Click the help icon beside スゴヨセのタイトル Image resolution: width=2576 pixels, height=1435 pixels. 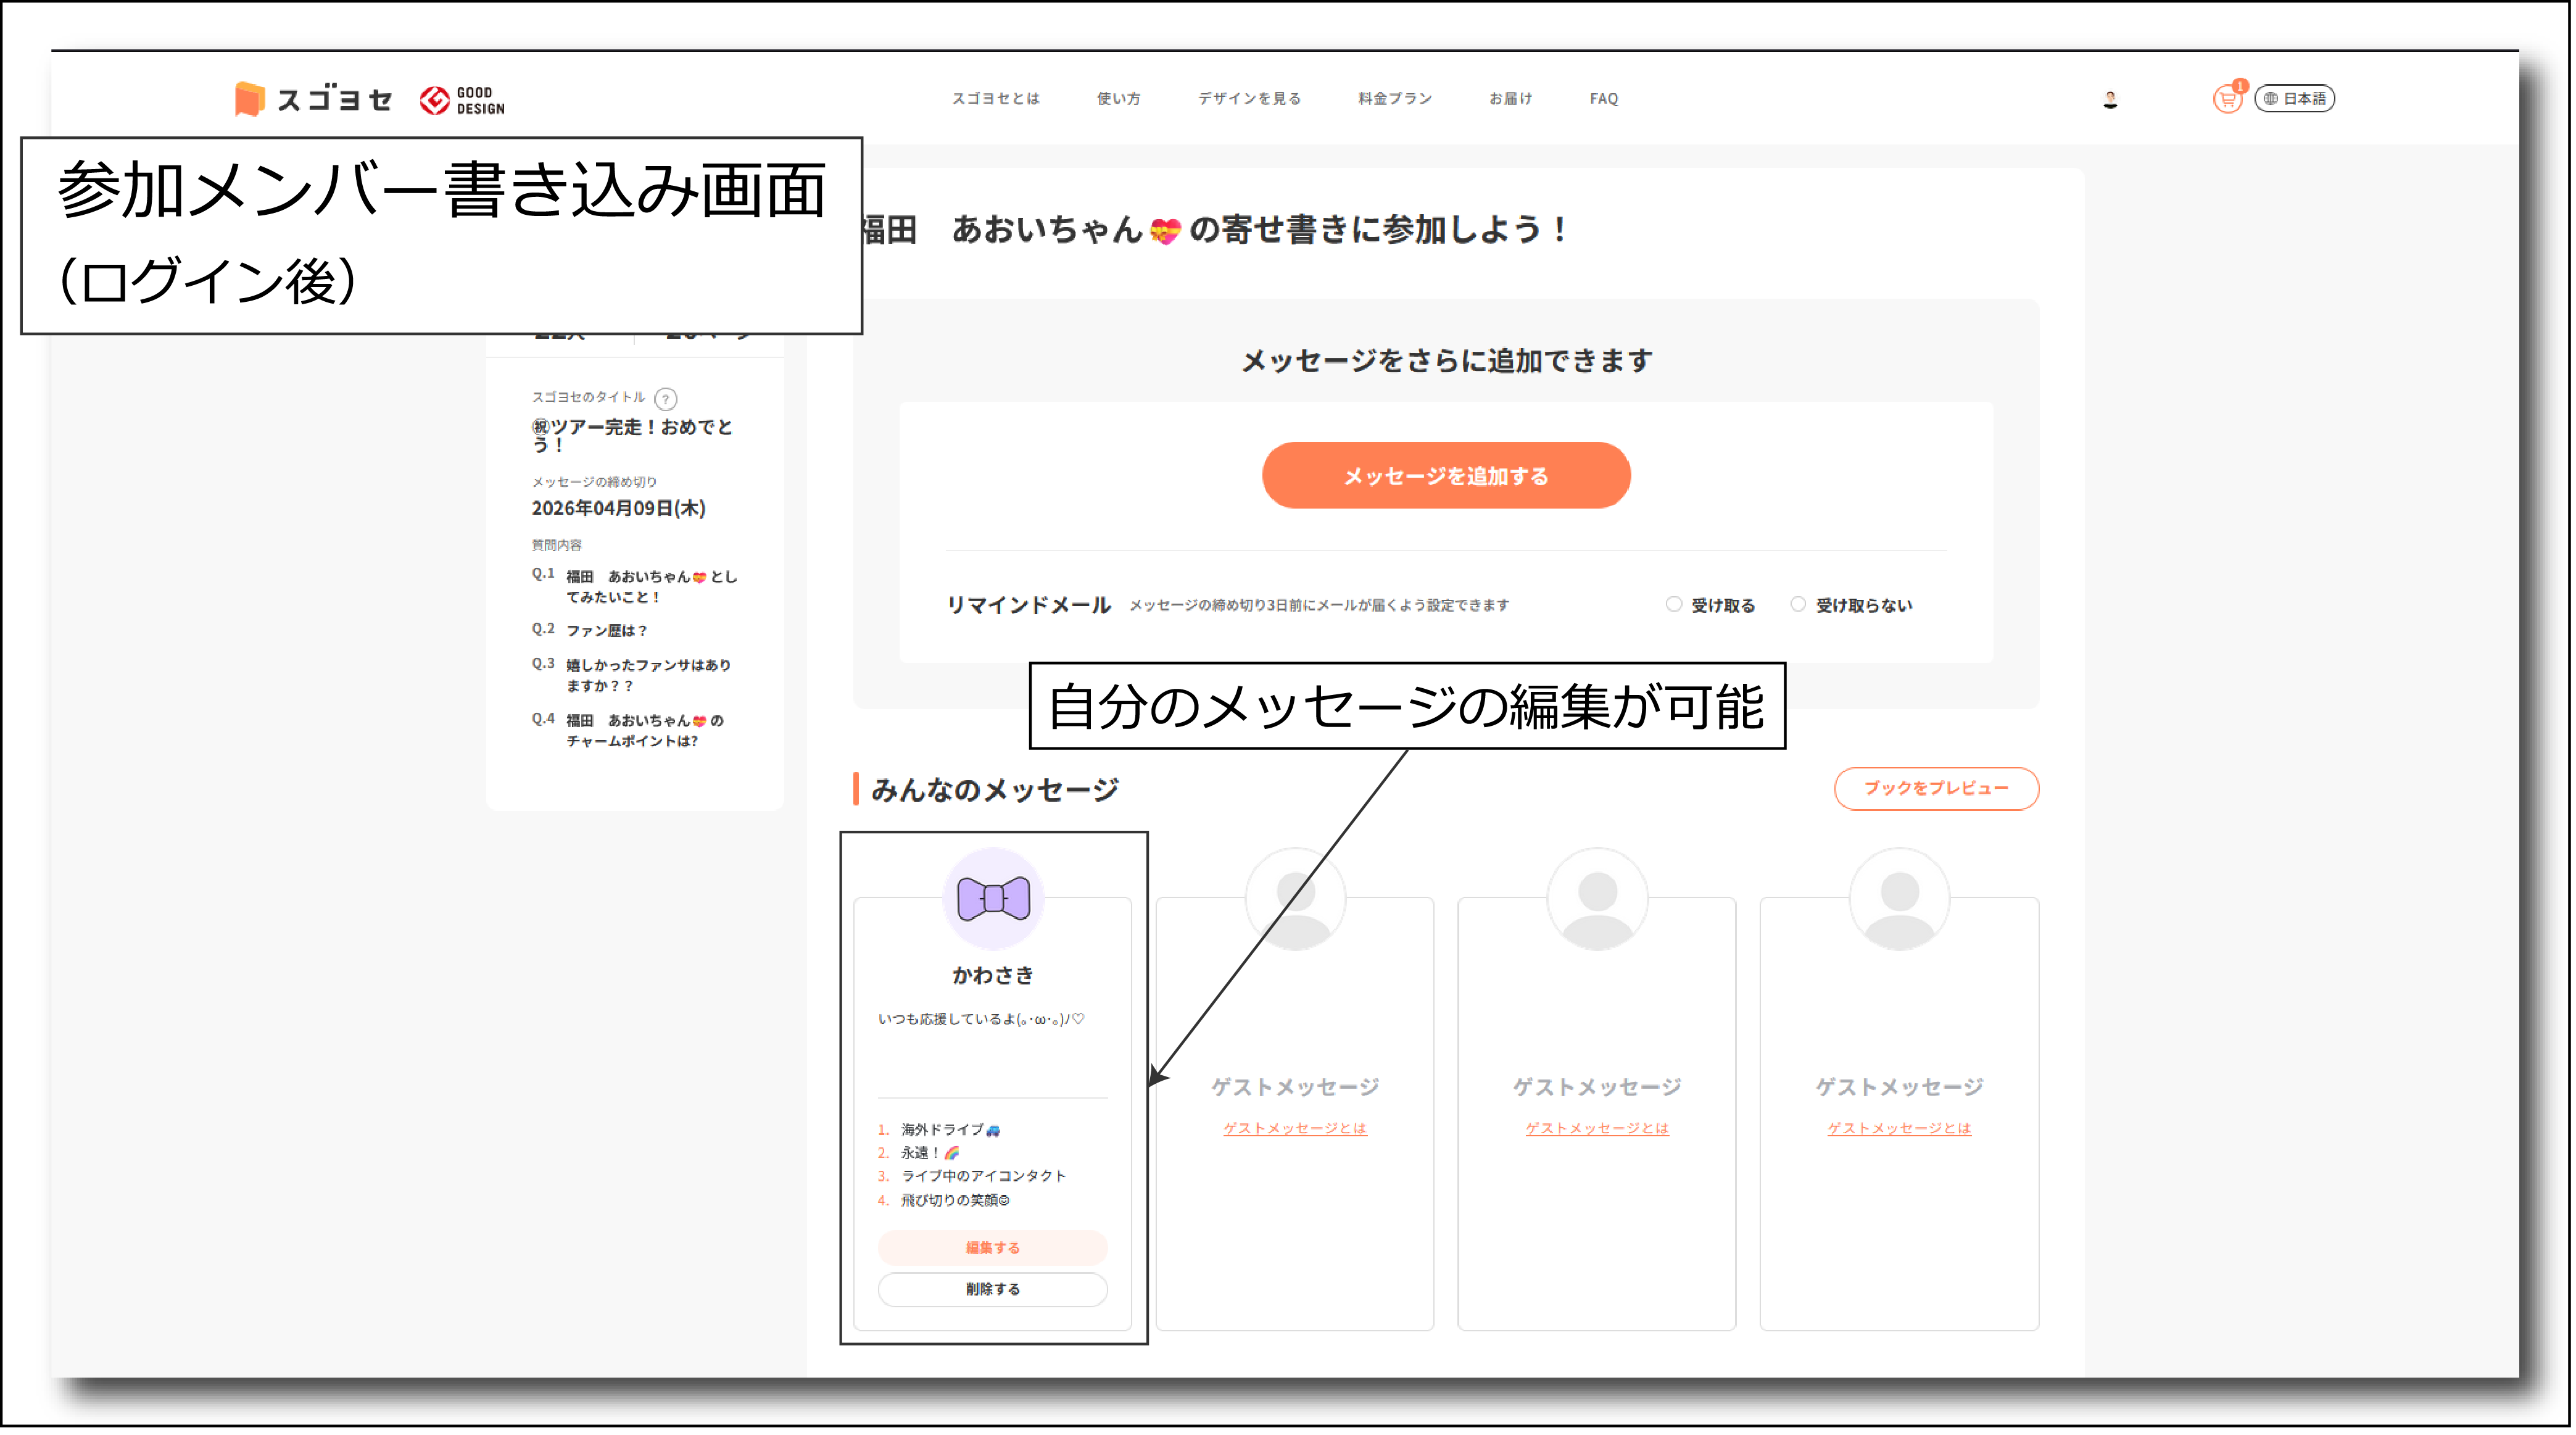666,399
